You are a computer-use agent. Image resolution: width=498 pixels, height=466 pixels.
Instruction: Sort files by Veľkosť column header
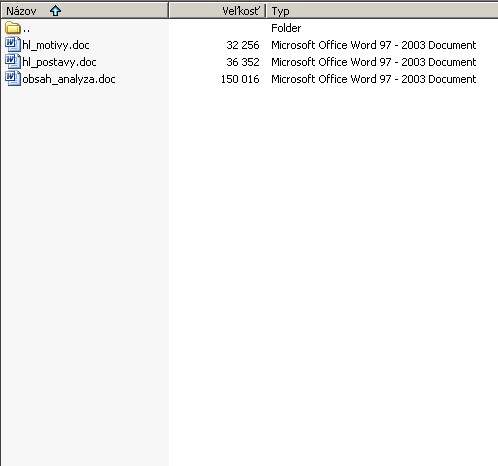[x=217, y=11]
